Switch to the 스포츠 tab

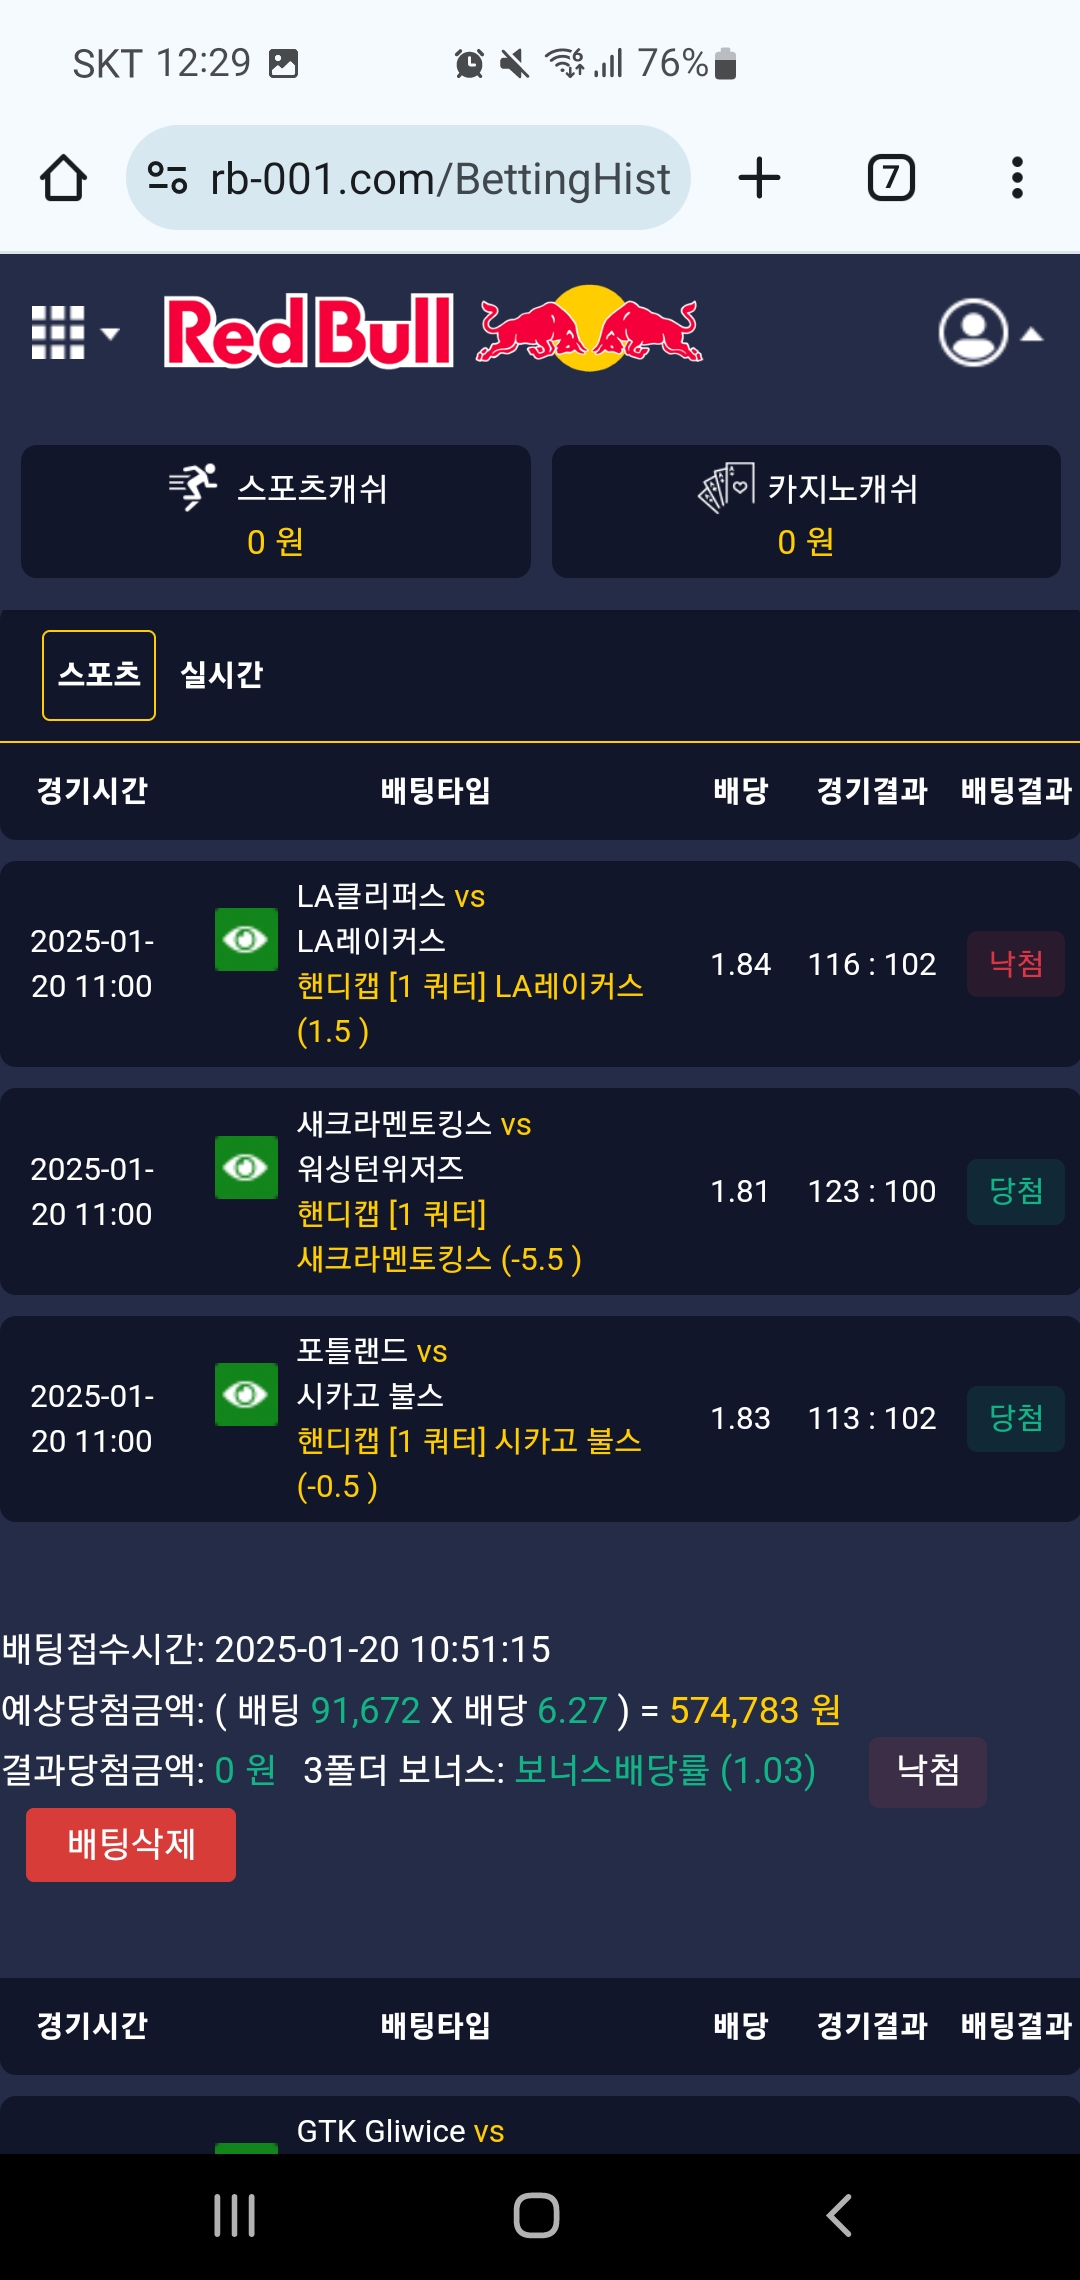99,675
